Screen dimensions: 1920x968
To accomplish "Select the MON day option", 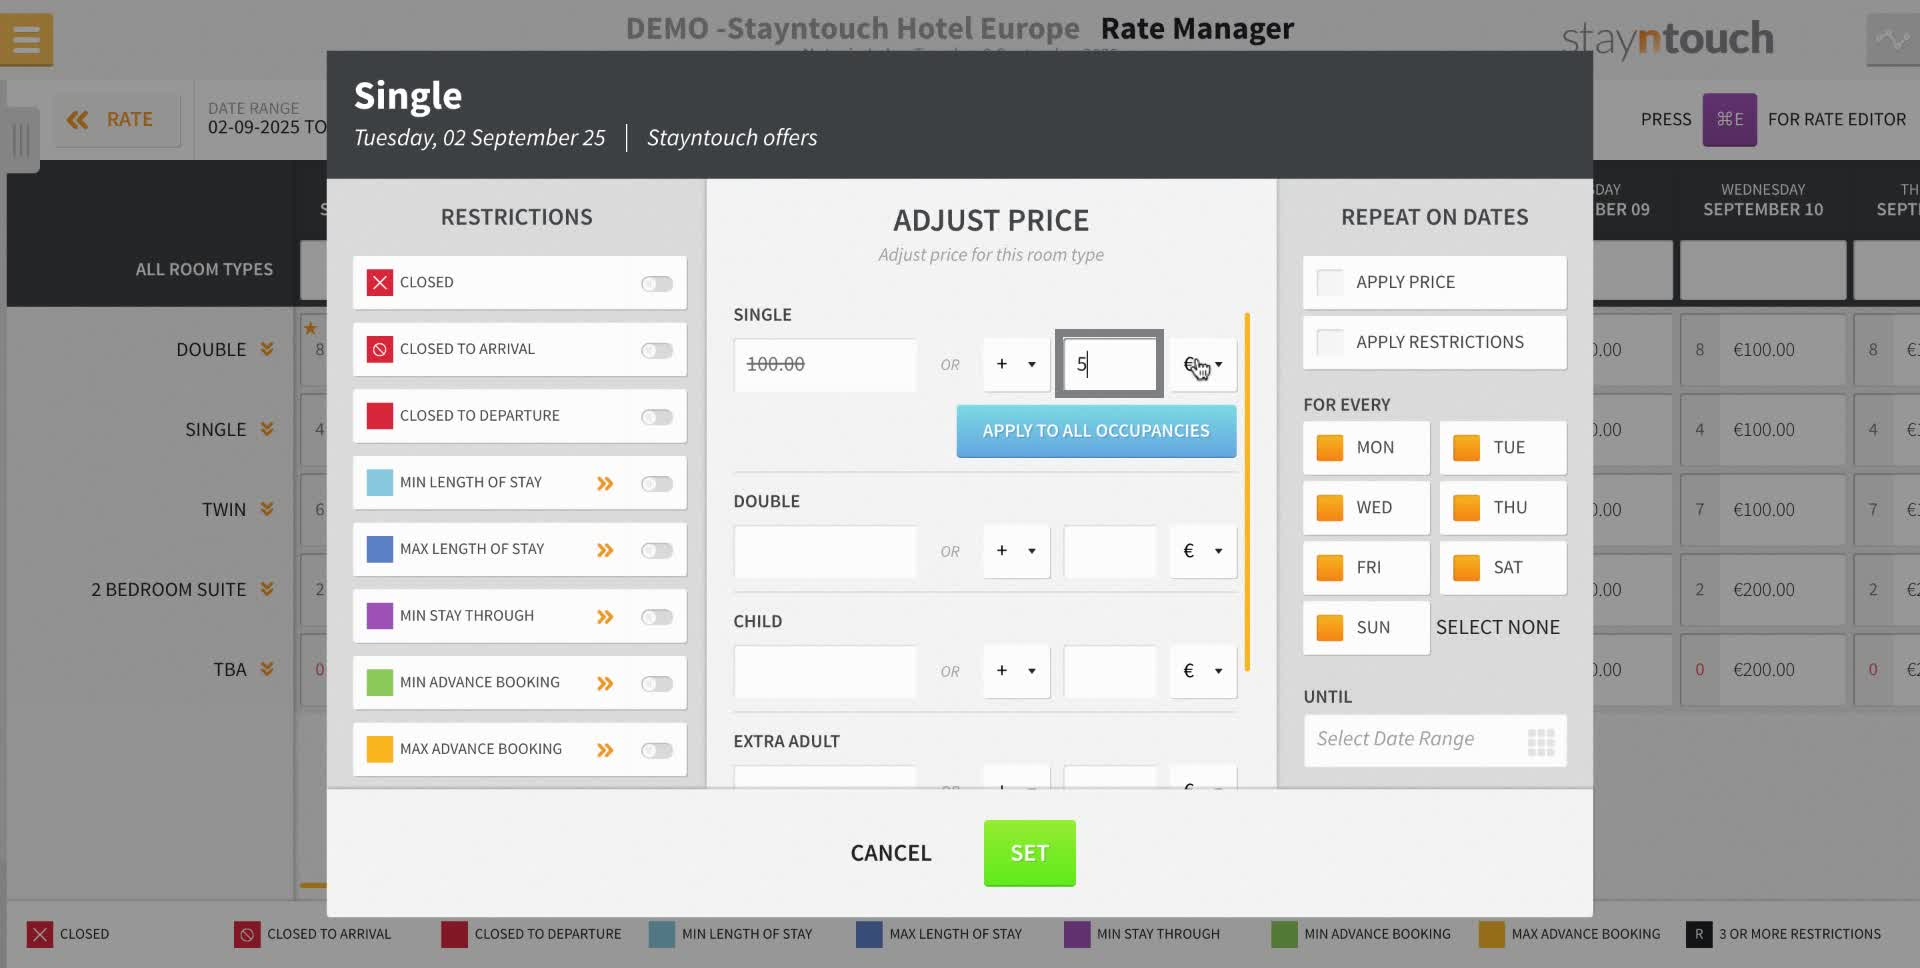I will coord(1366,448).
